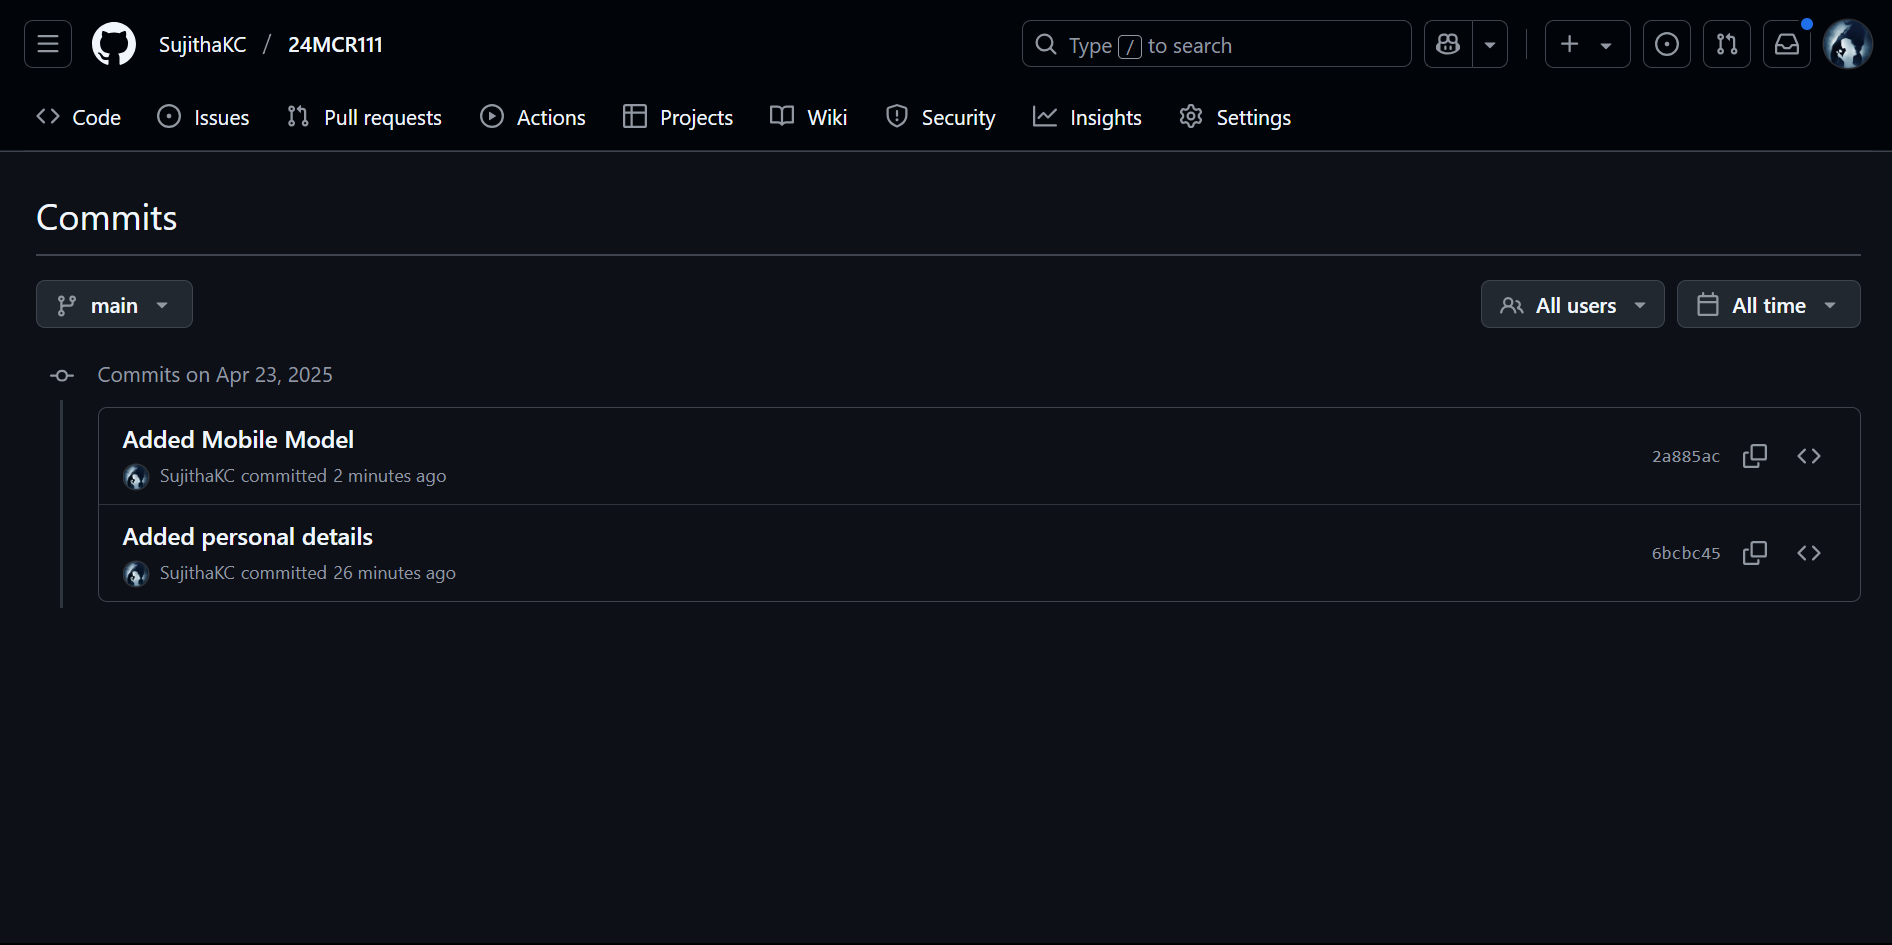The height and width of the screenshot is (945, 1892).
Task: View your pull requests icon in header
Action: (x=1727, y=44)
